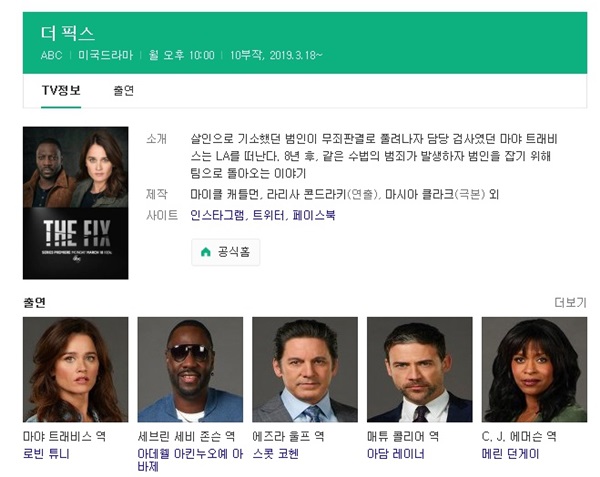Click the 월 오후 10:00 airtime text
Screen dimensions: 600x477
pyautogui.click(x=181, y=55)
